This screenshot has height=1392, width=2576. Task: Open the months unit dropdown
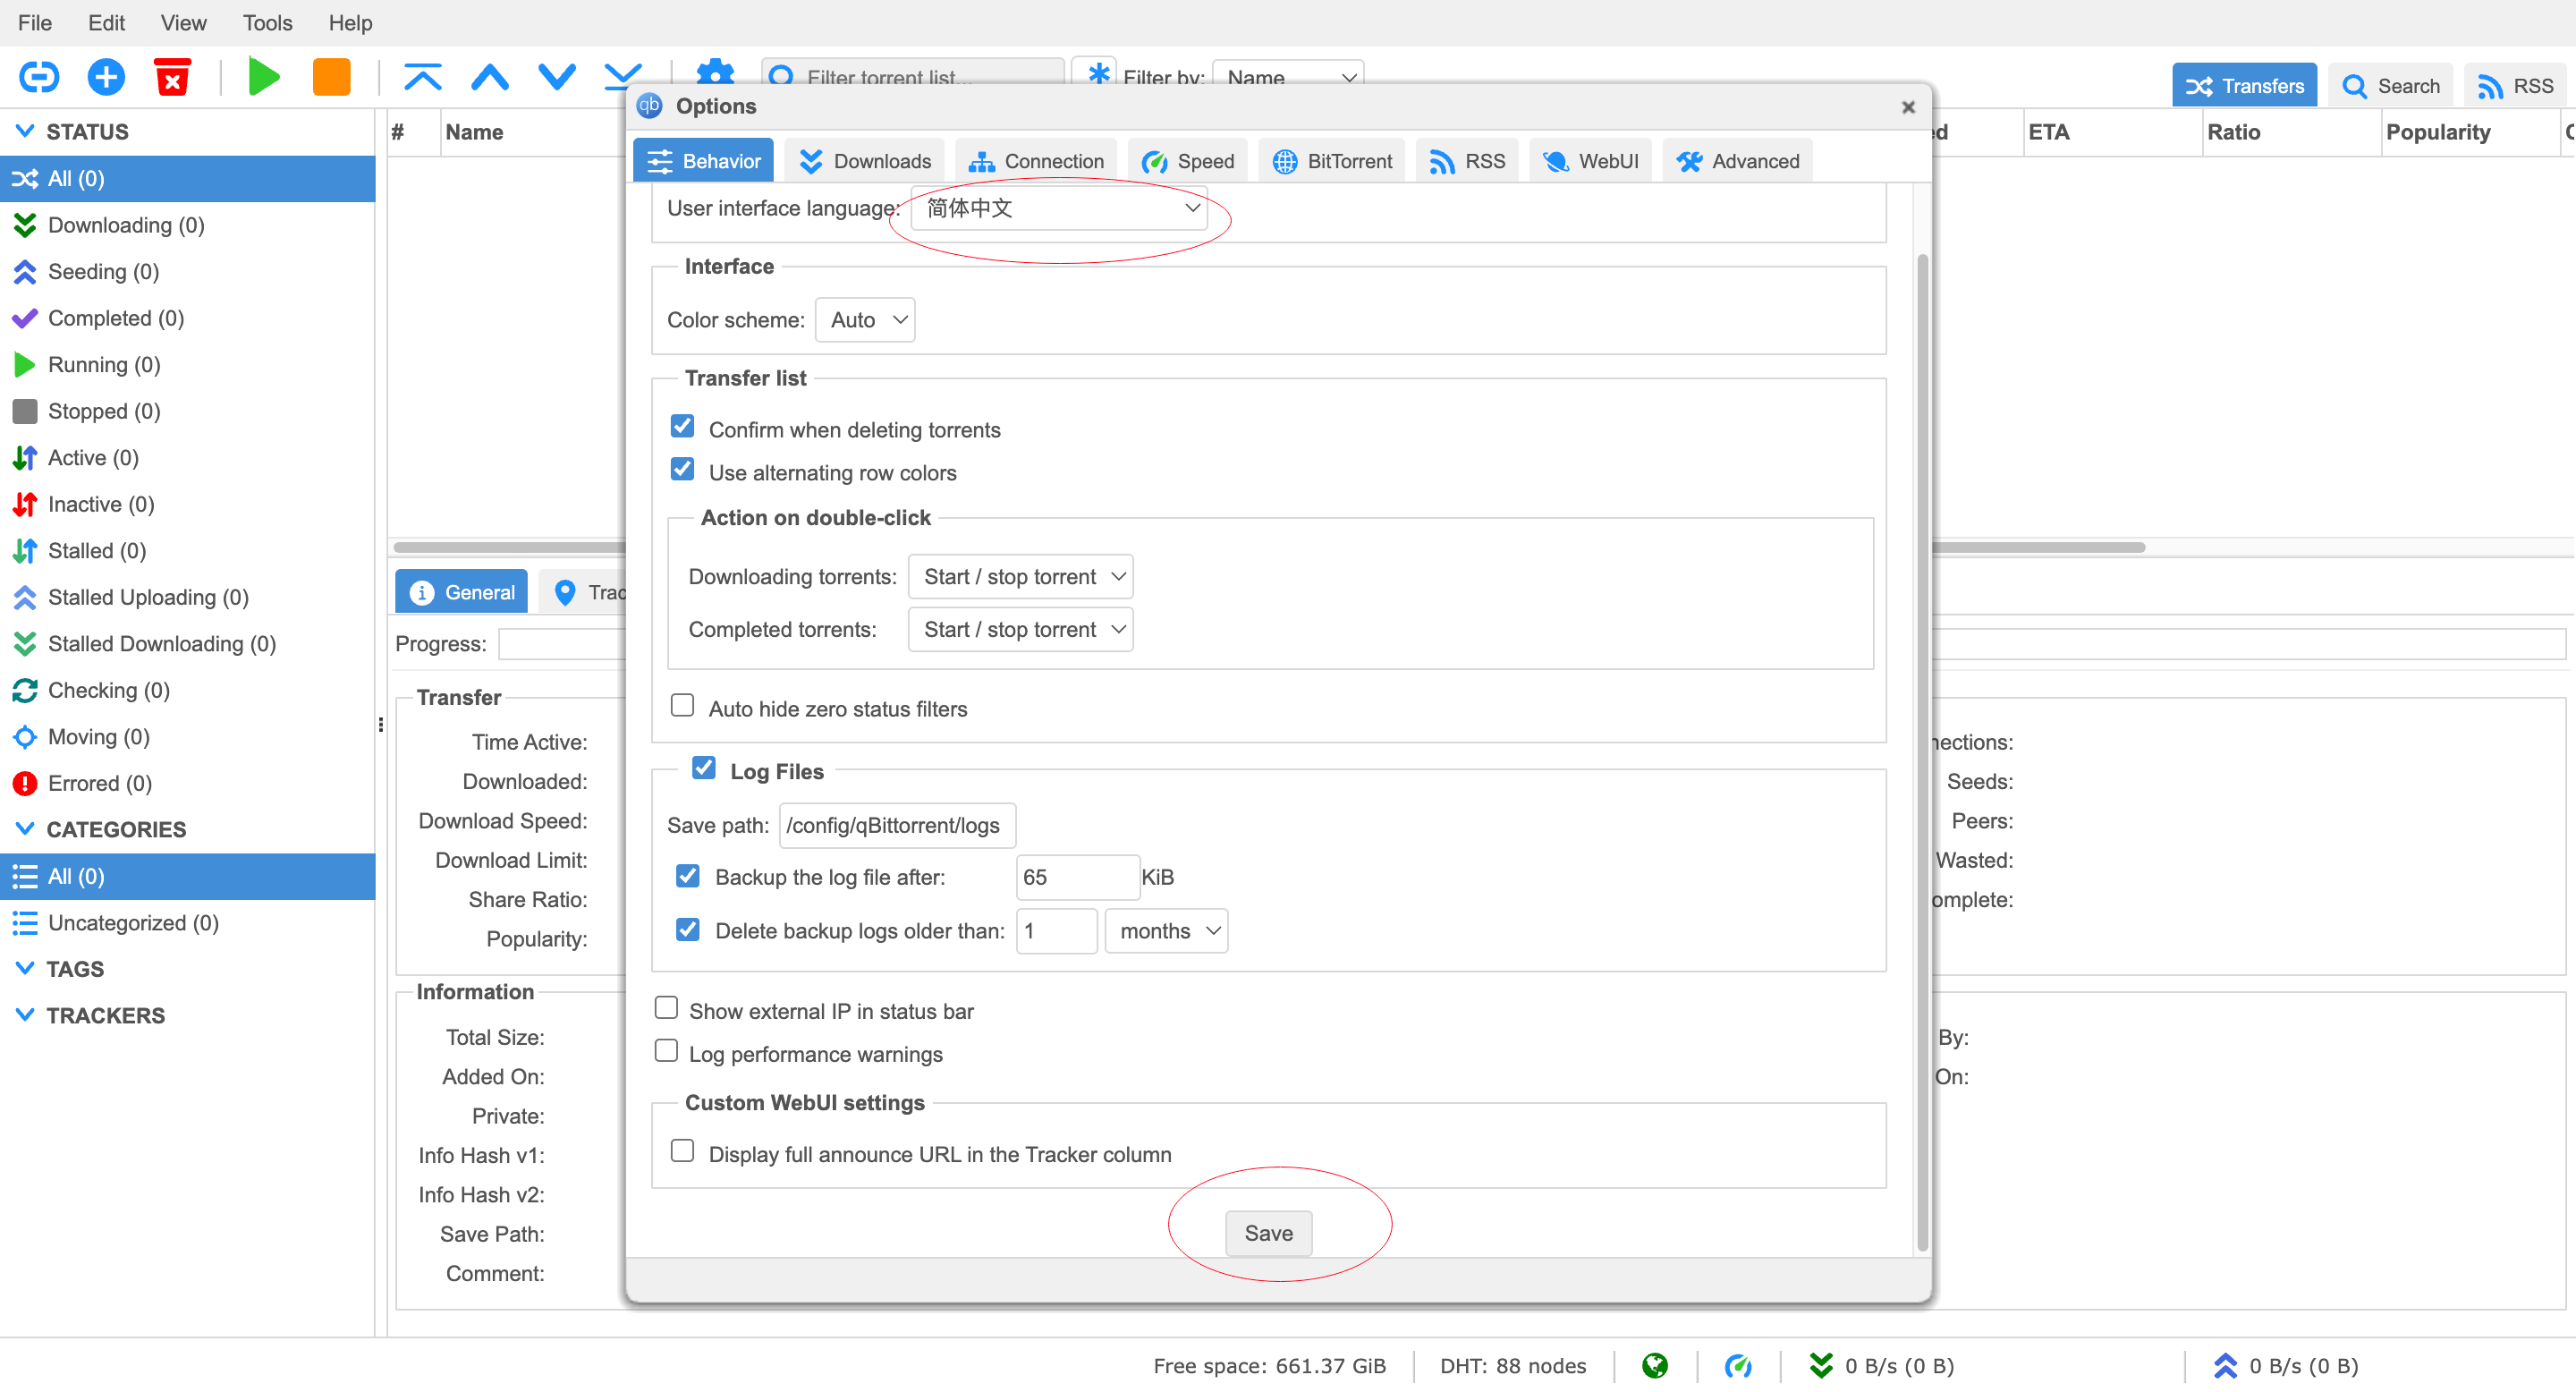[x=1166, y=931]
